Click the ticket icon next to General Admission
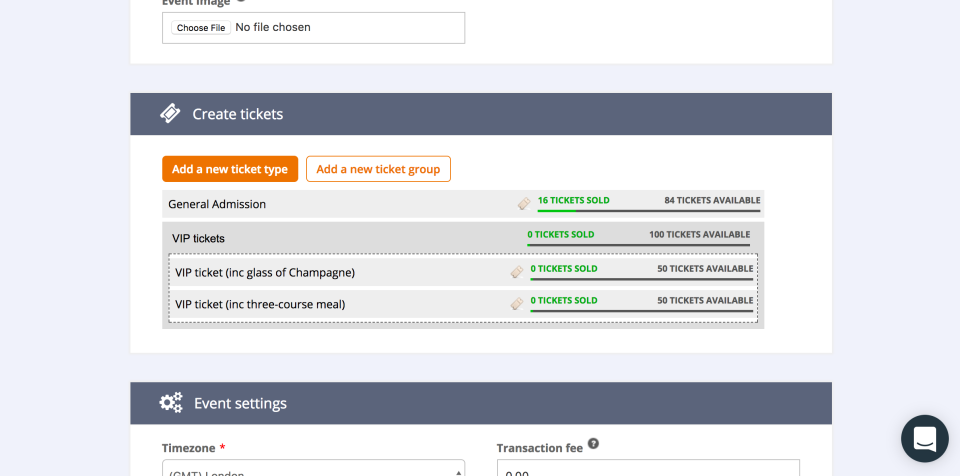Viewport: 960px width, 476px height. point(524,204)
